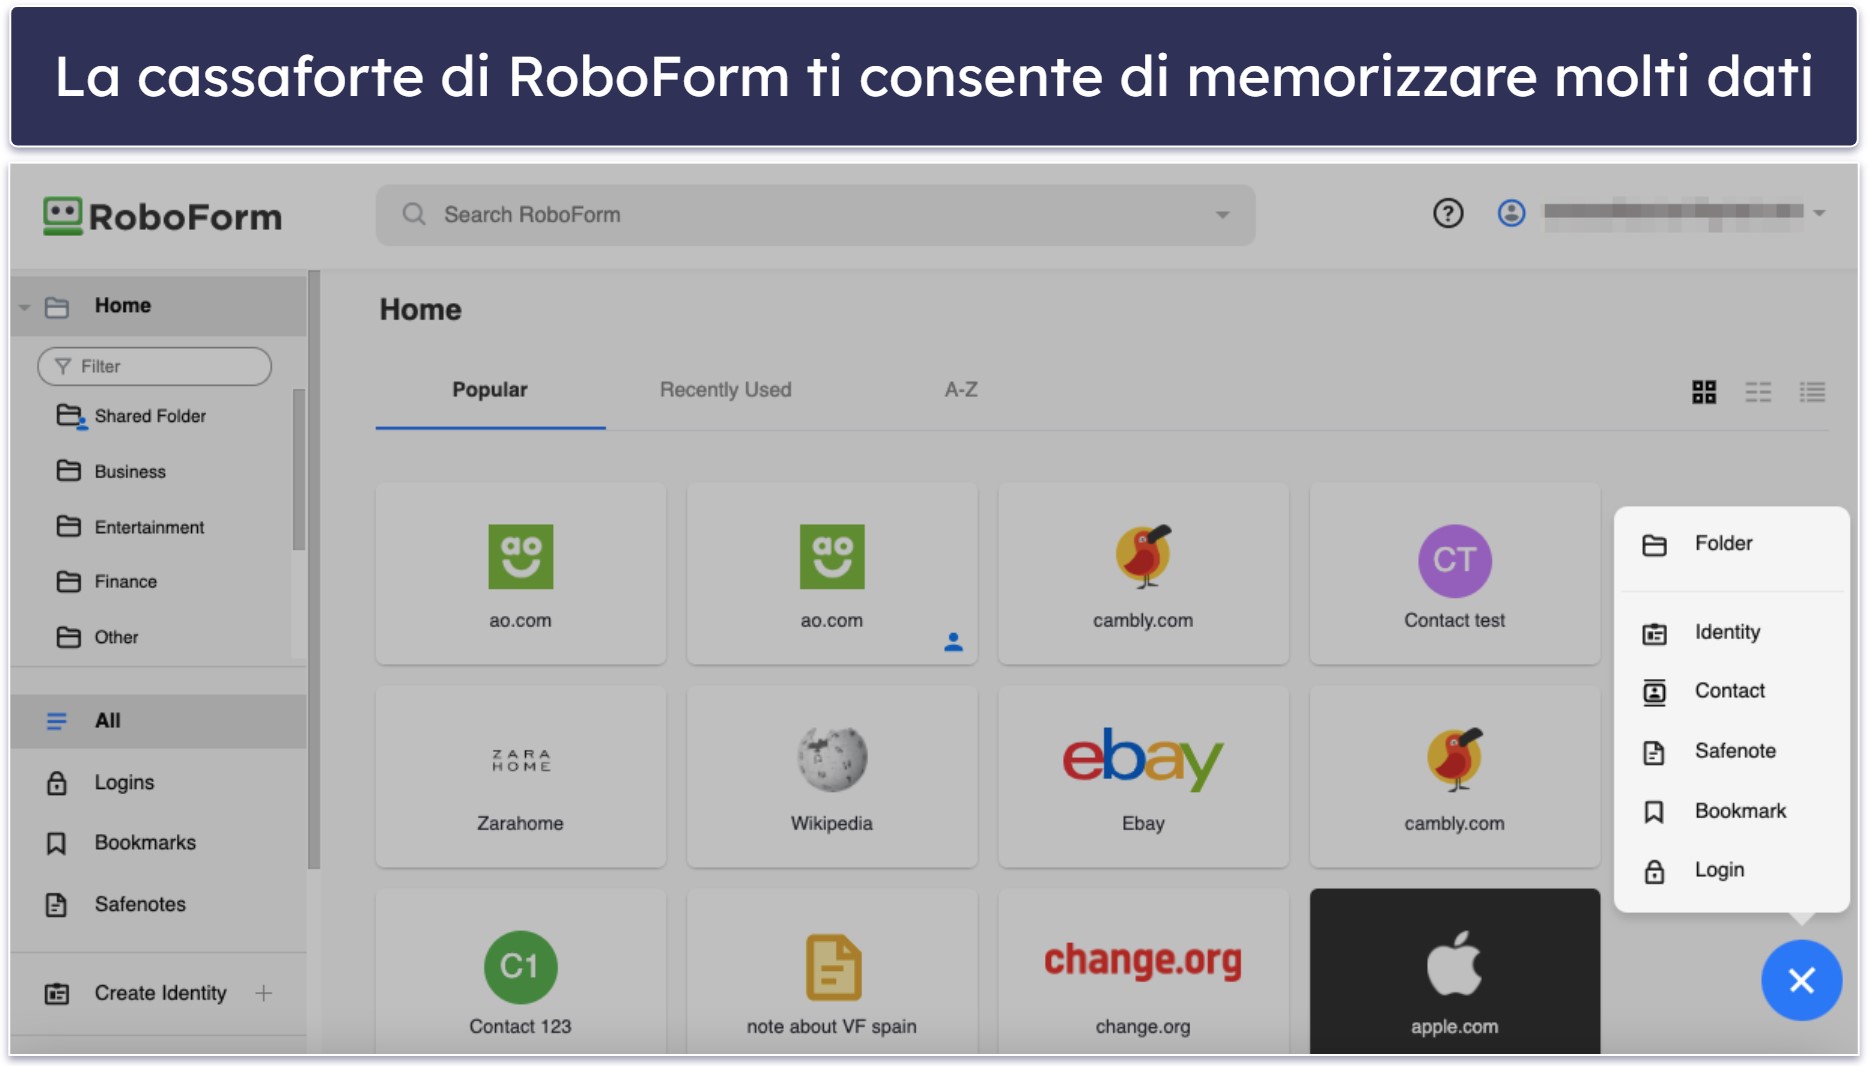The width and height of the screenshot is (1869, 1066).
Task: Click the RoboForm logo
Action: 163,216
